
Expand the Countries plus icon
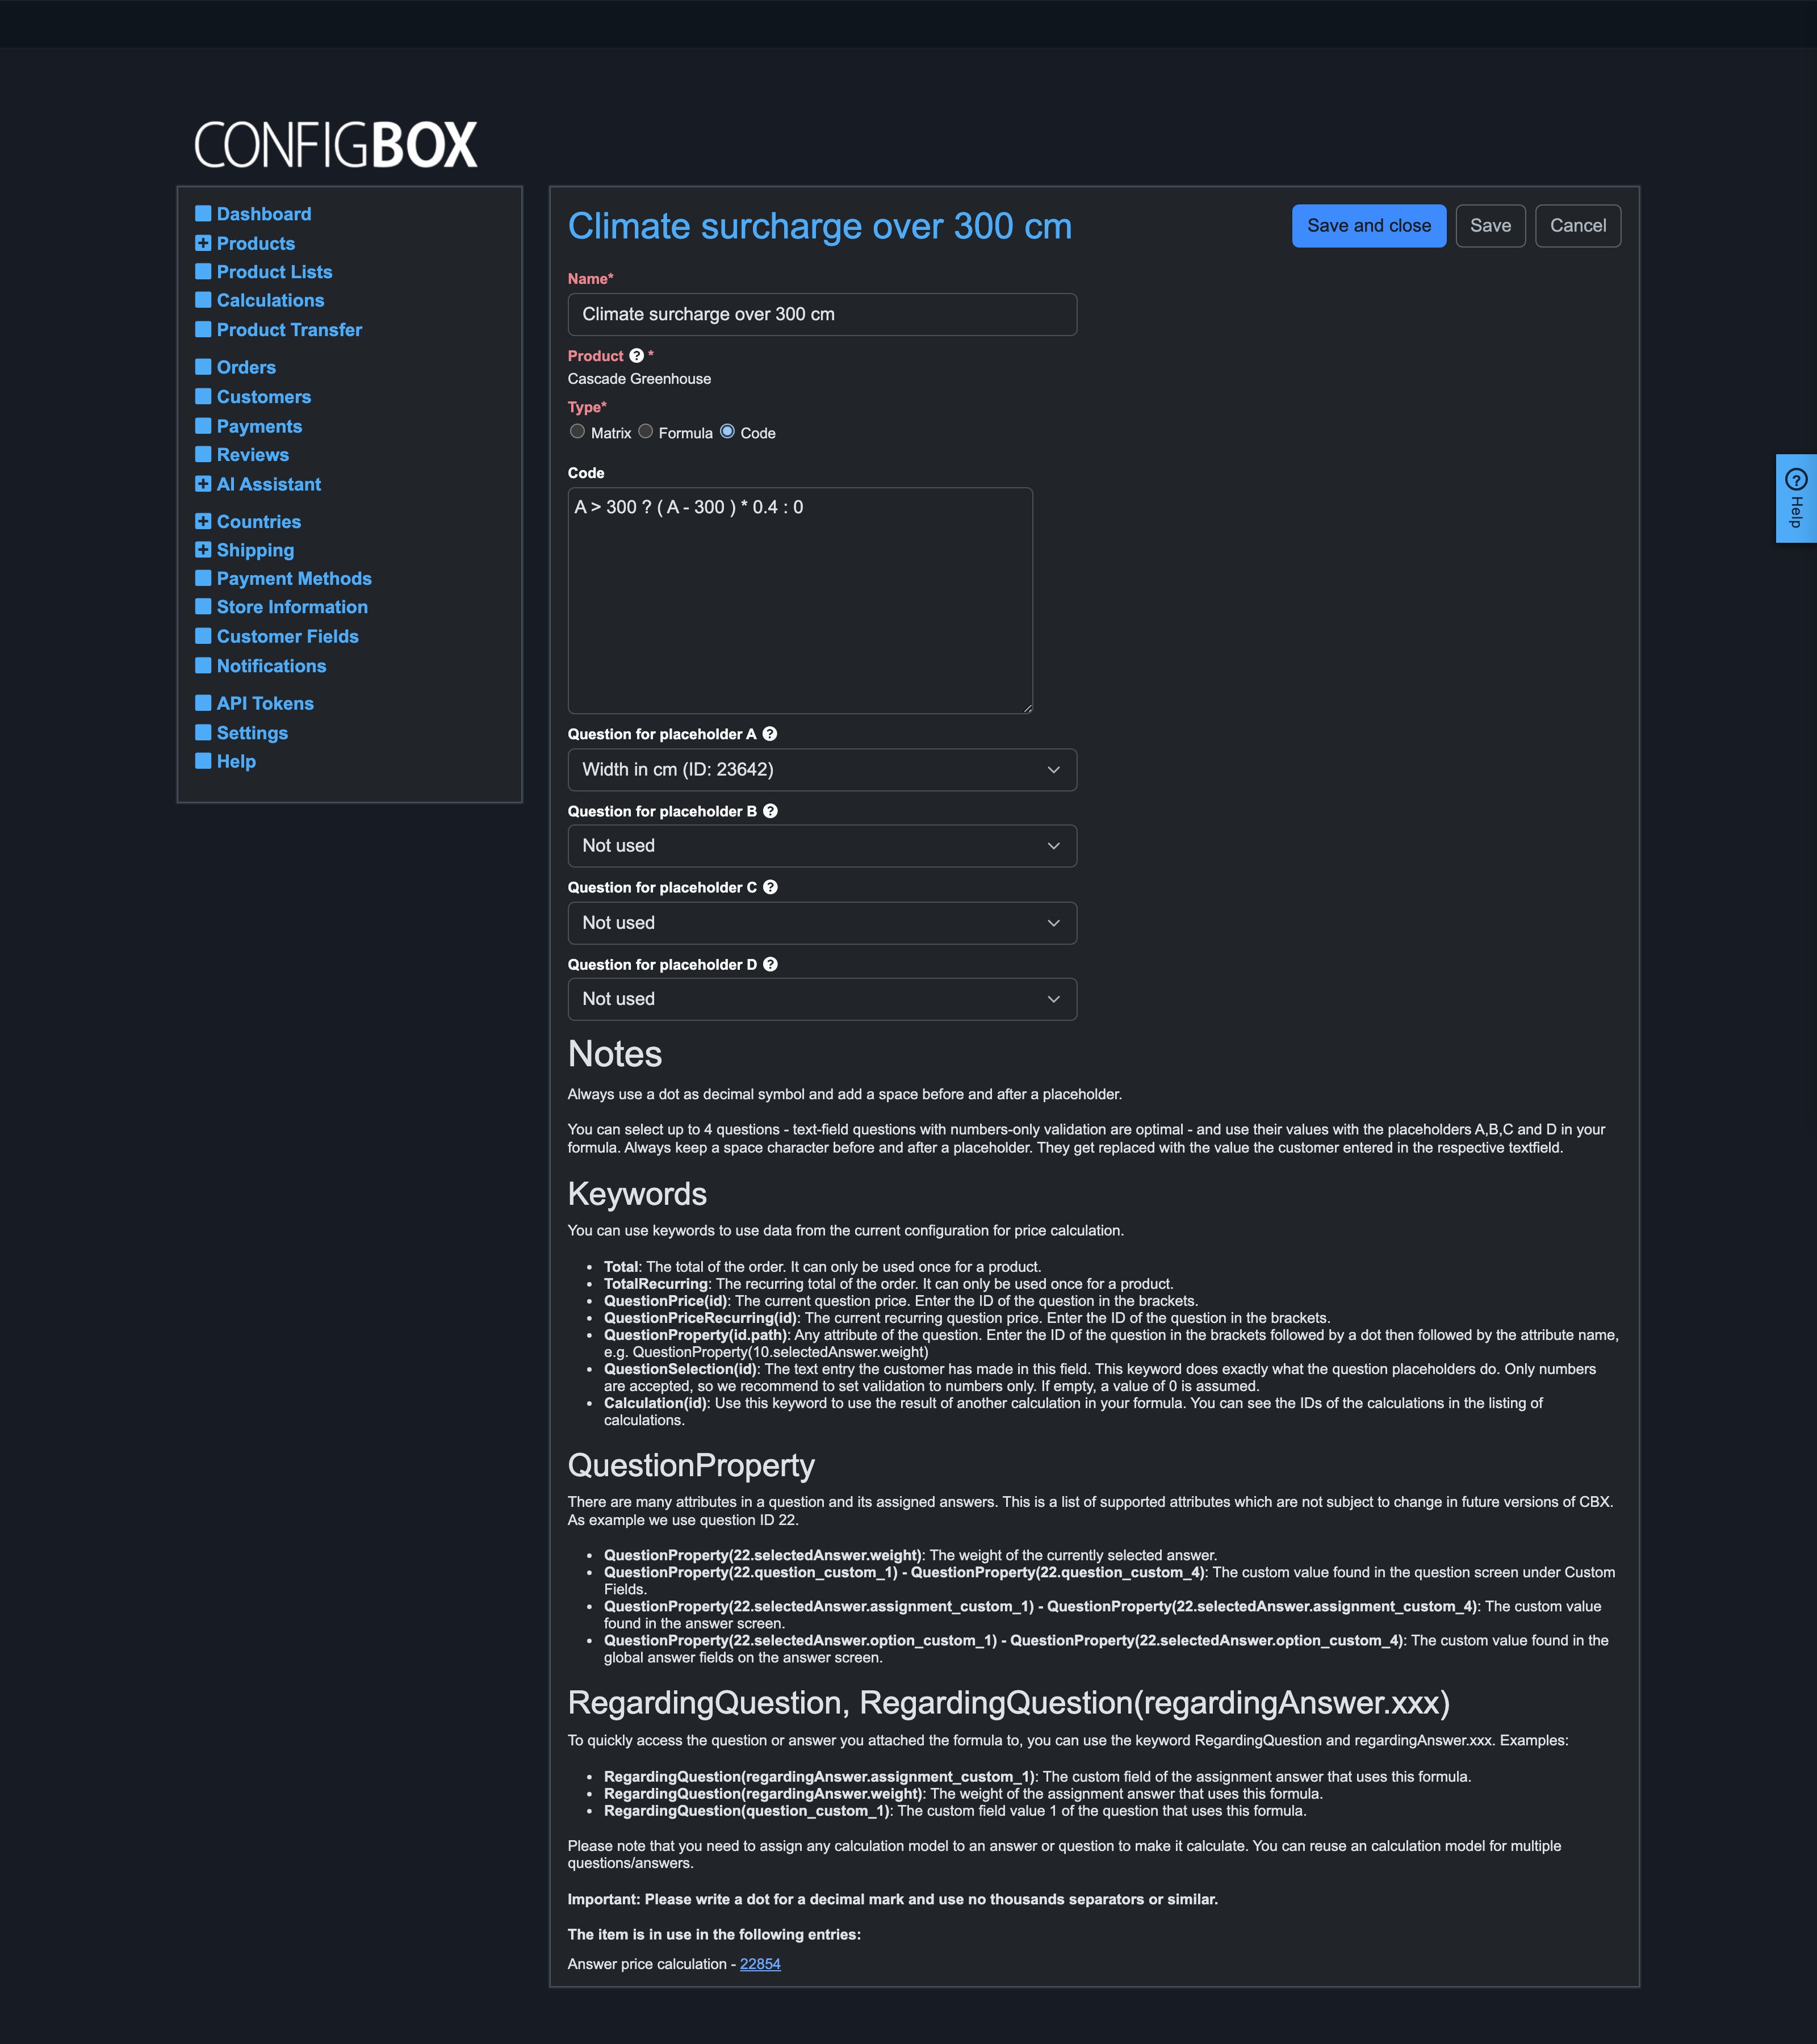(203, 521)
